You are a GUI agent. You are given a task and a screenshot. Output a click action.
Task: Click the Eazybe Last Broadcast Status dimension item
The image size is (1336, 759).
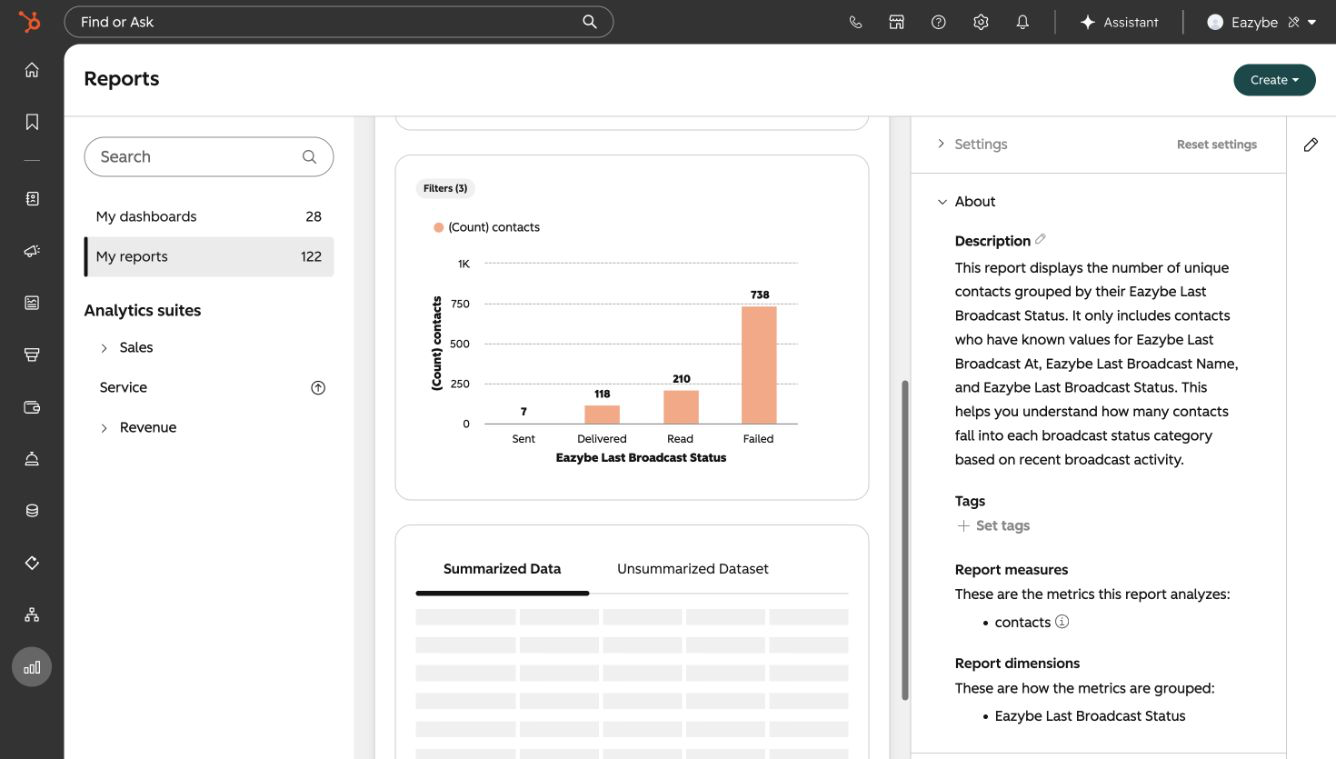pos(1090,716)
